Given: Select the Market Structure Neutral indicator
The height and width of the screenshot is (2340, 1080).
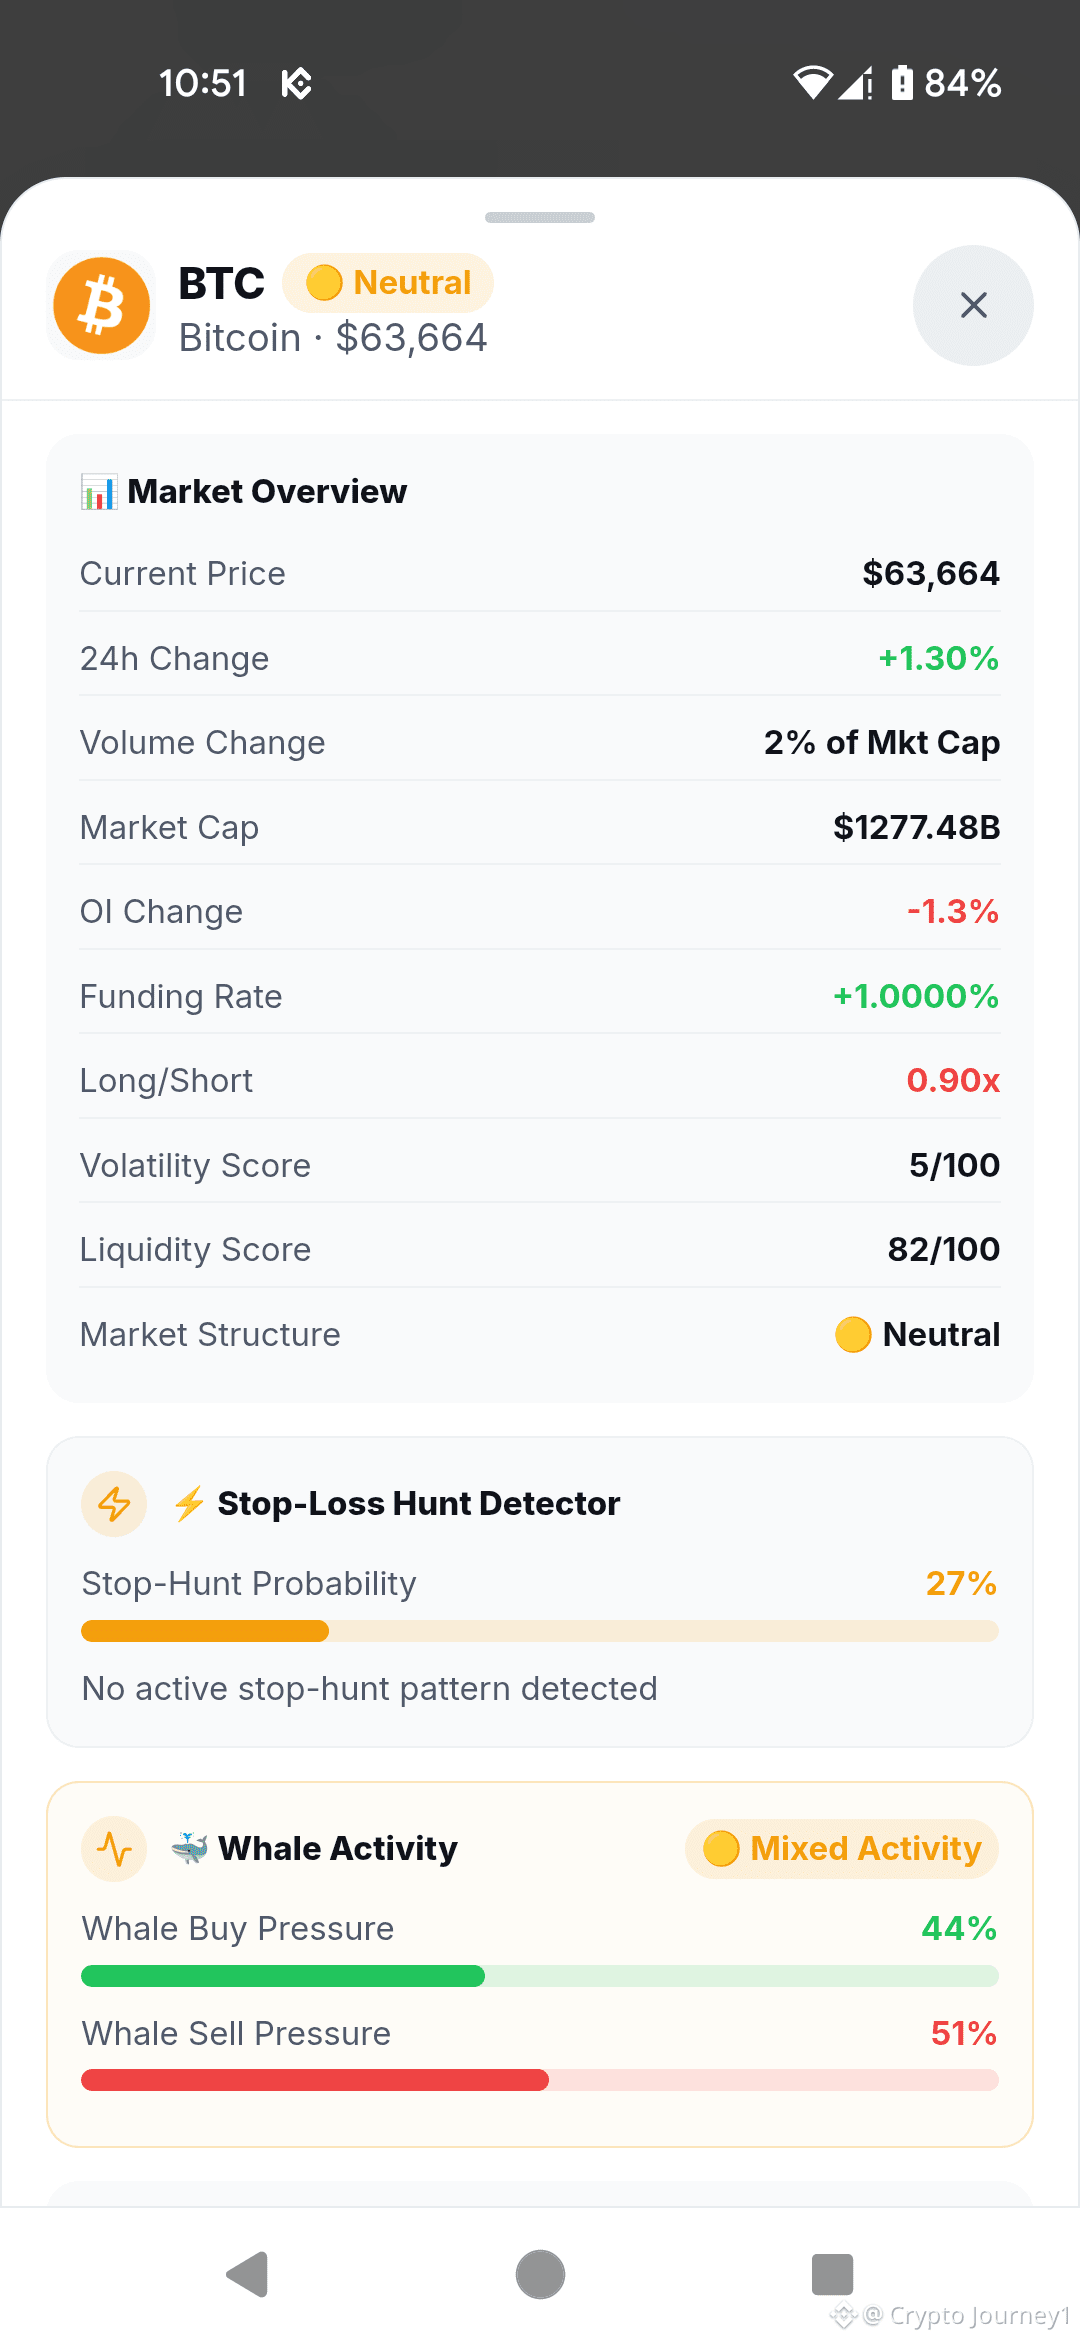Looking at the screenshot, I should click(x=917, y=1334).
